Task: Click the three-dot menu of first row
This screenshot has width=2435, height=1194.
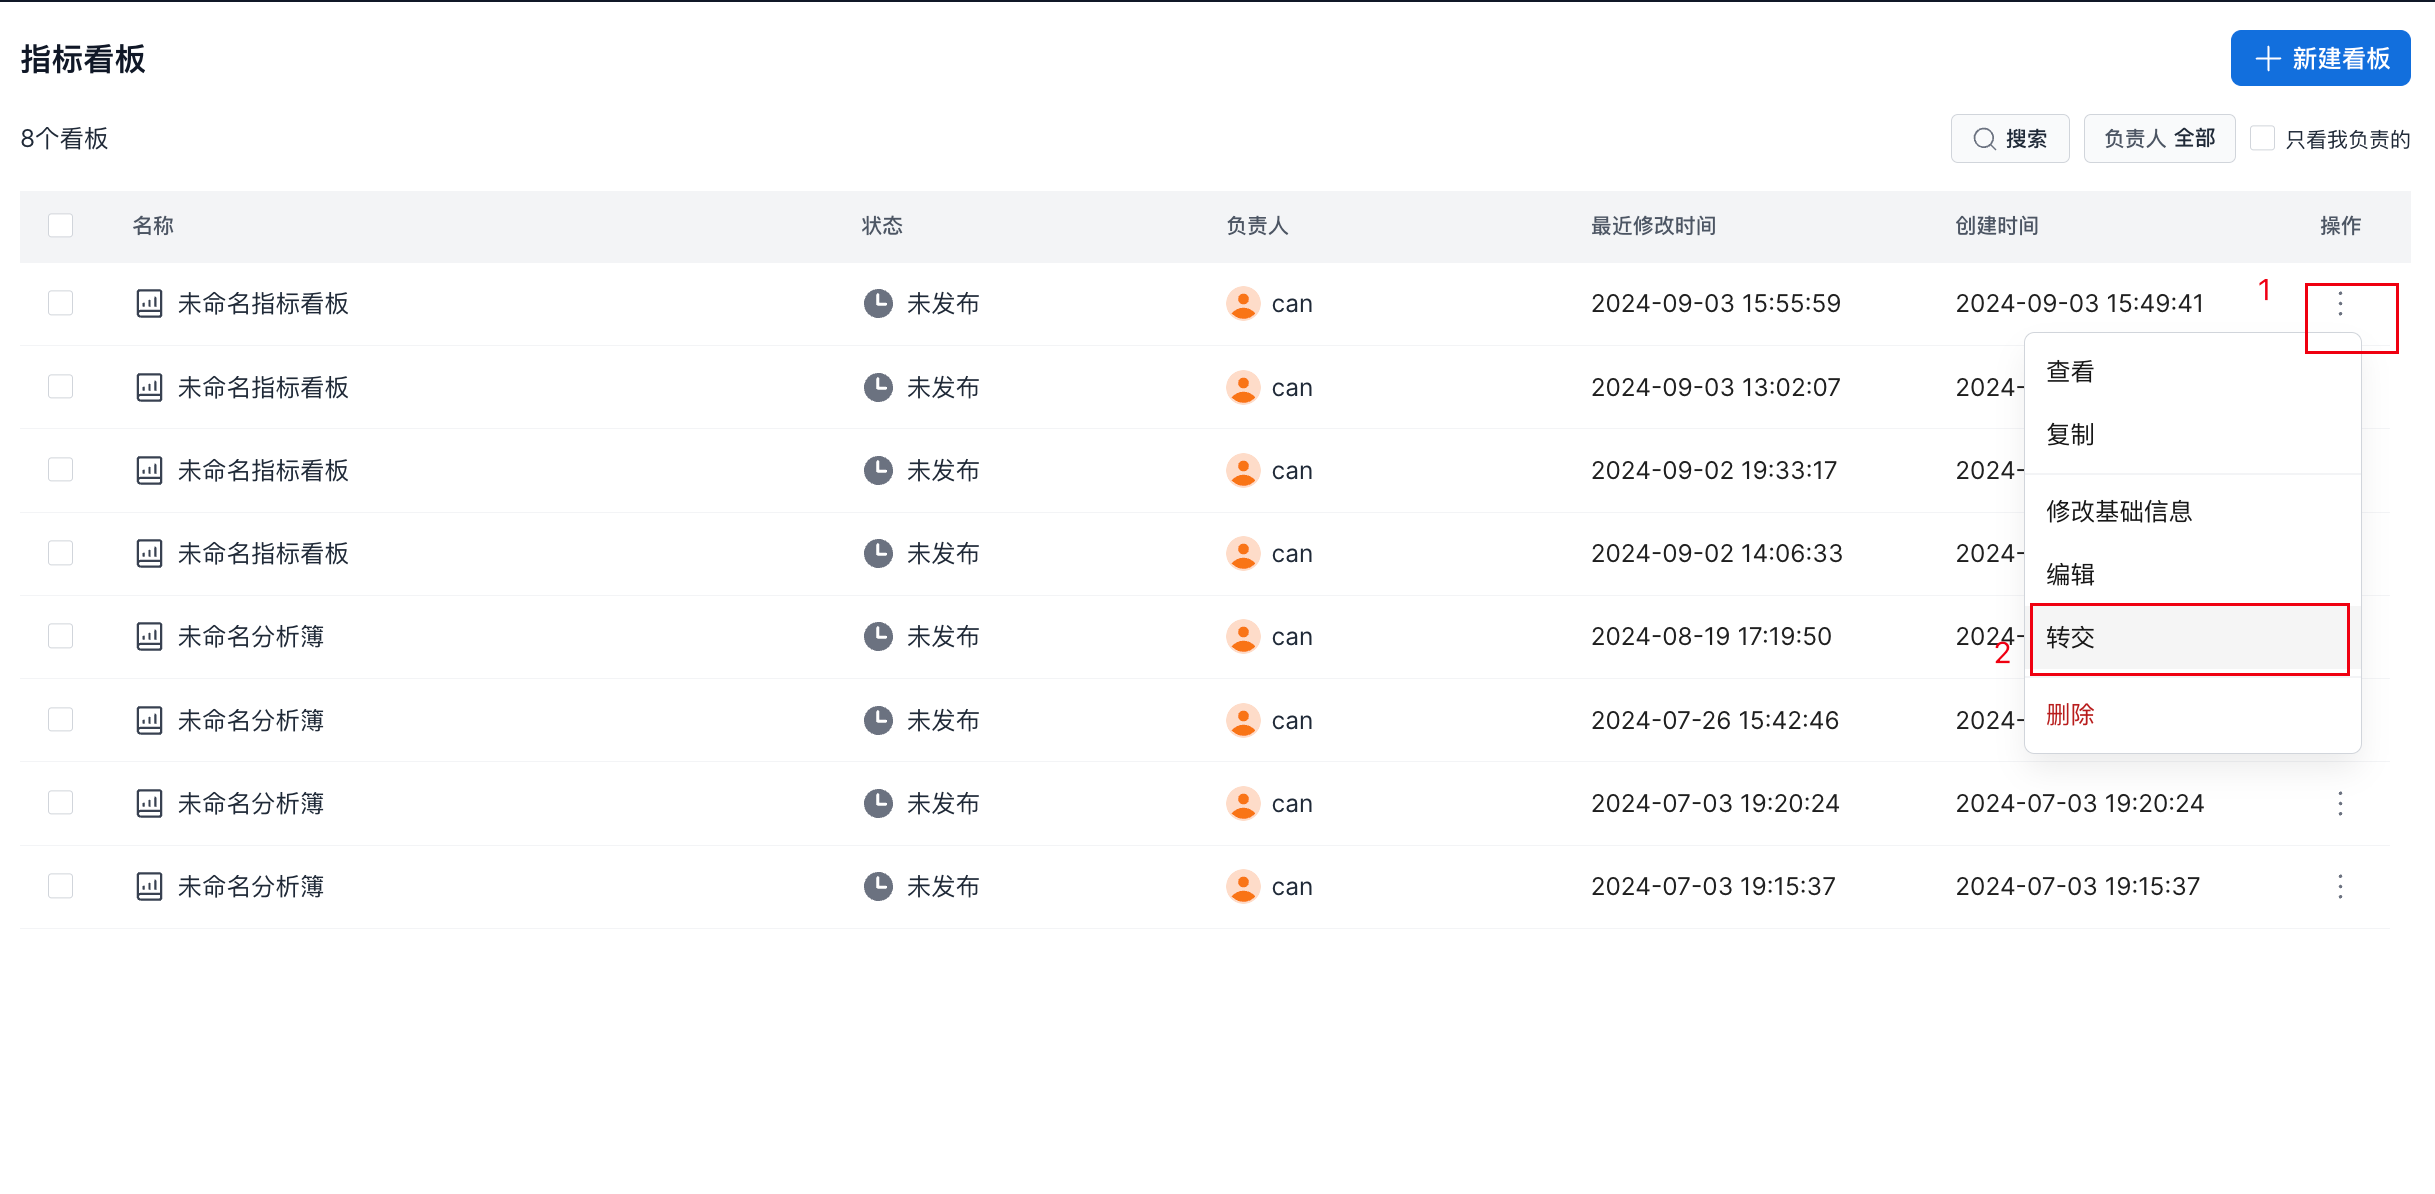Action: pos(2339,304)
